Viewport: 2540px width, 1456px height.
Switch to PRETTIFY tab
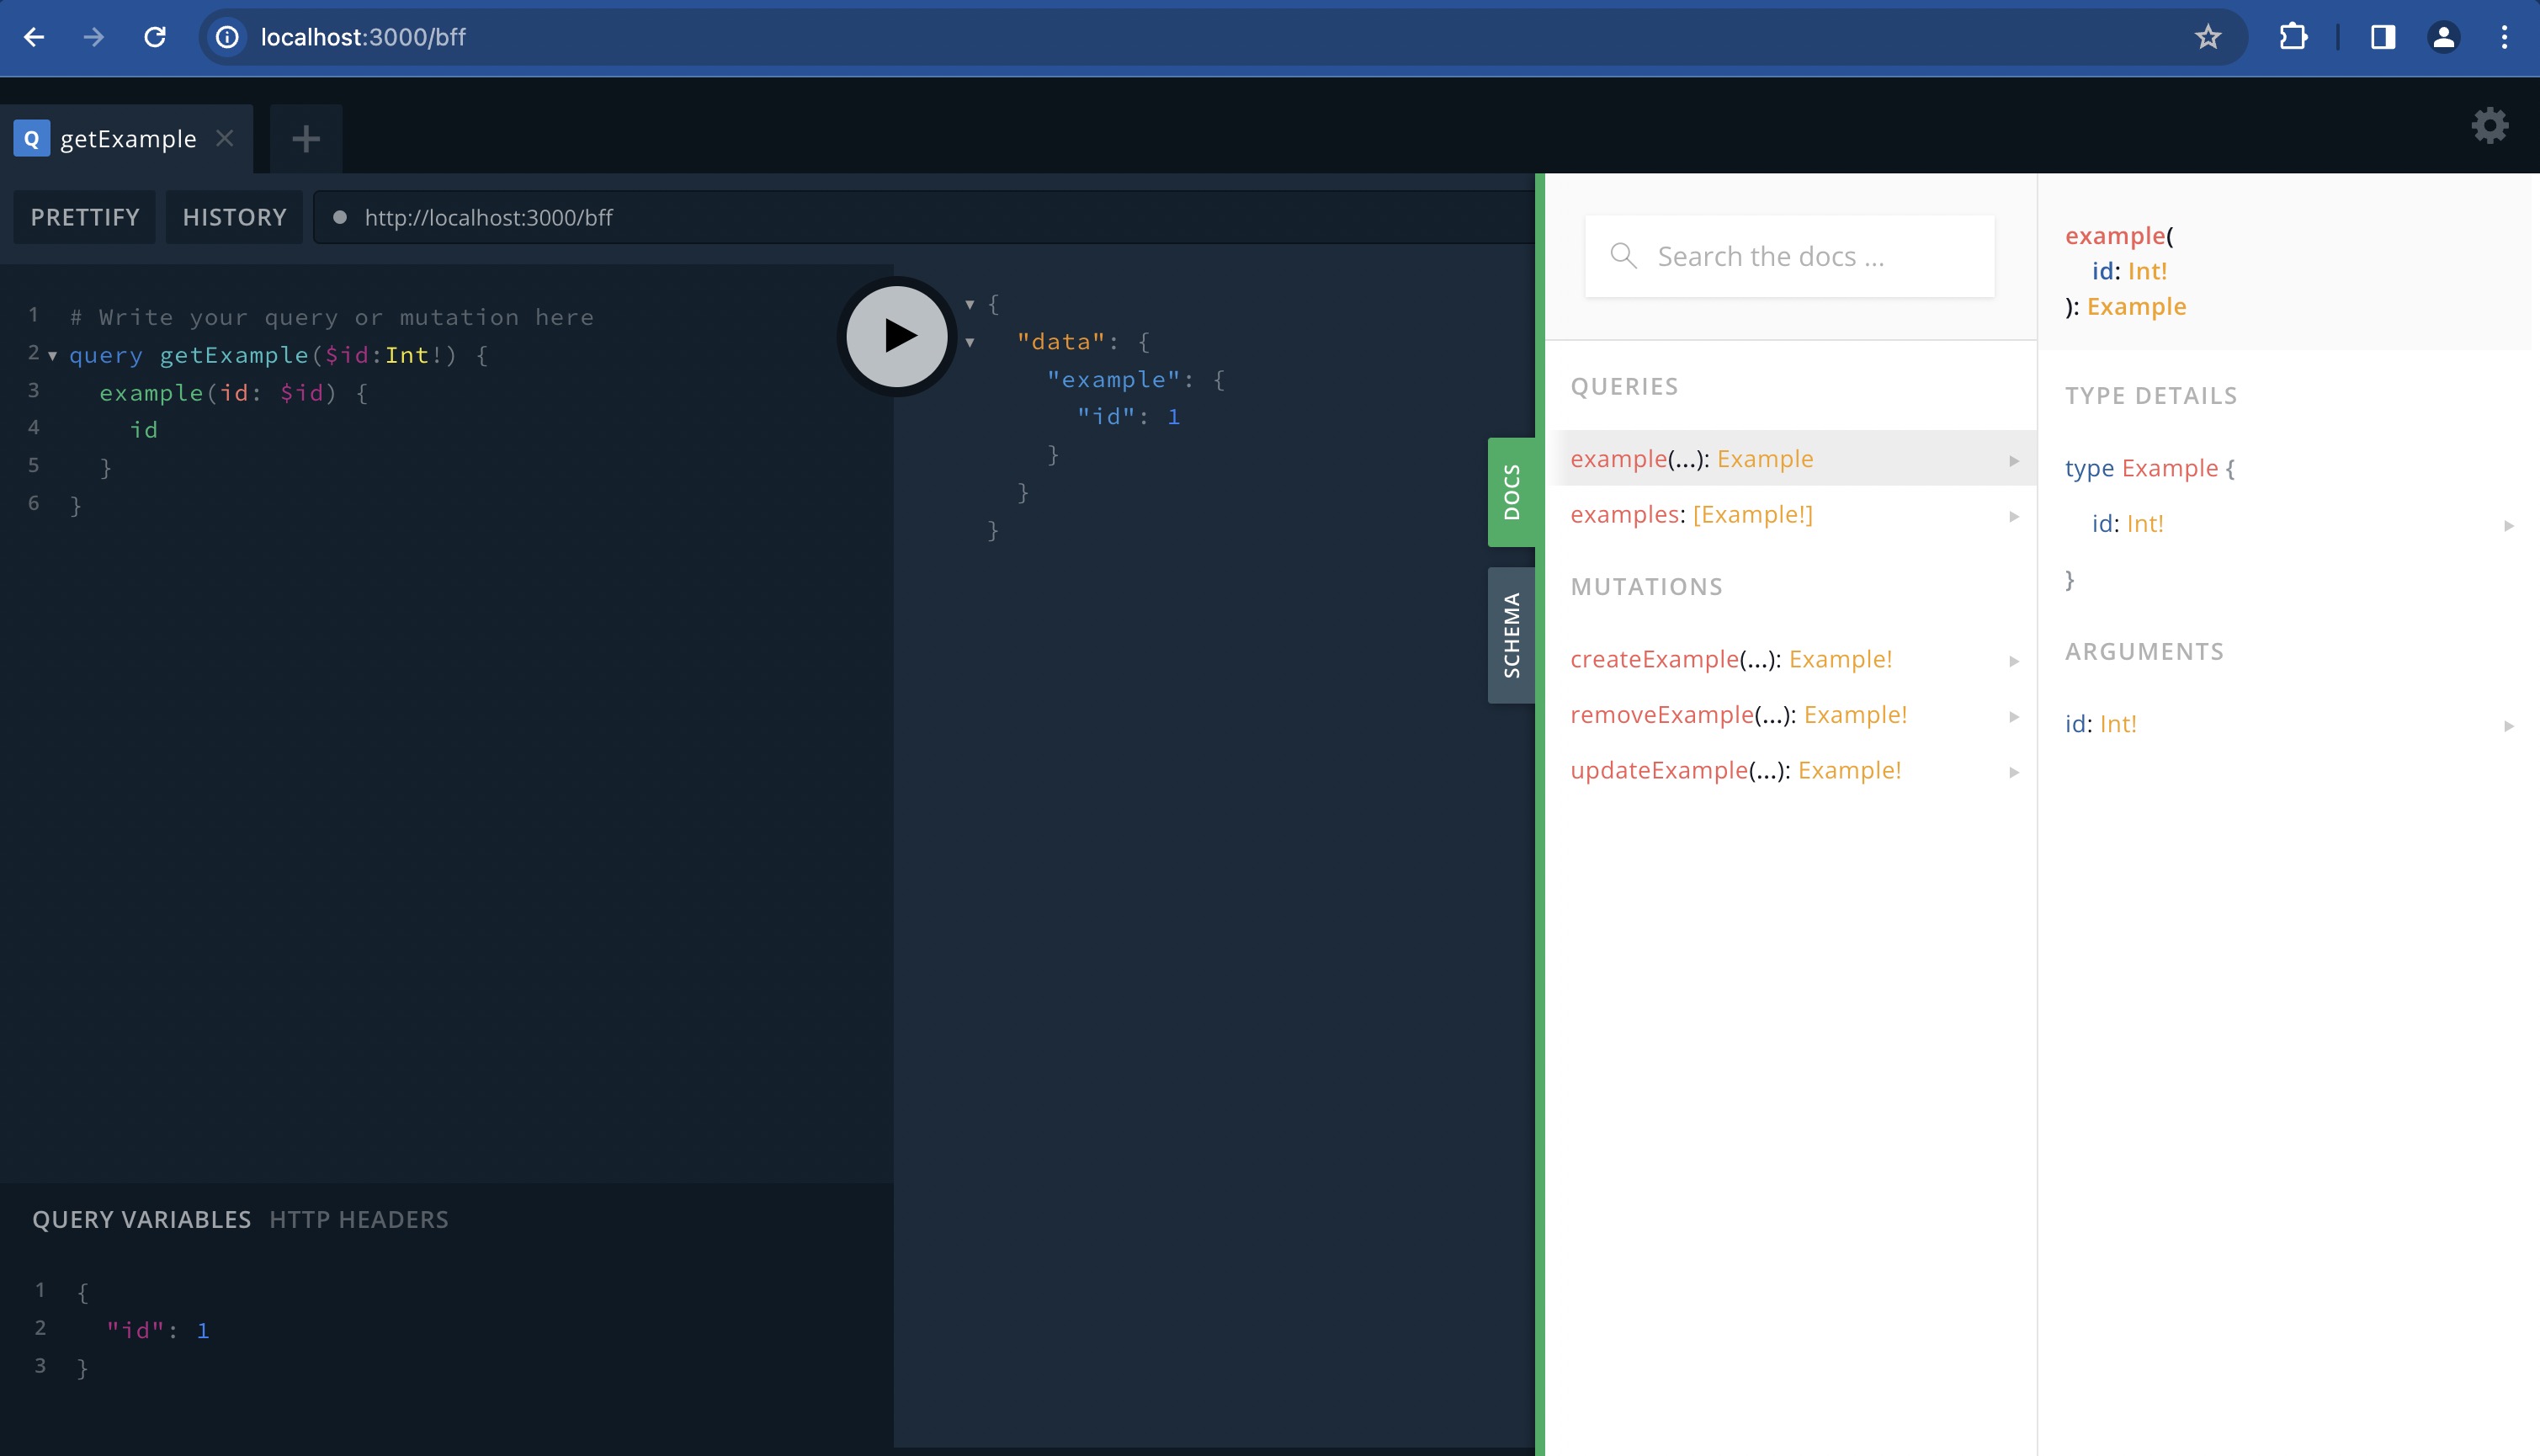pos(82,216)
